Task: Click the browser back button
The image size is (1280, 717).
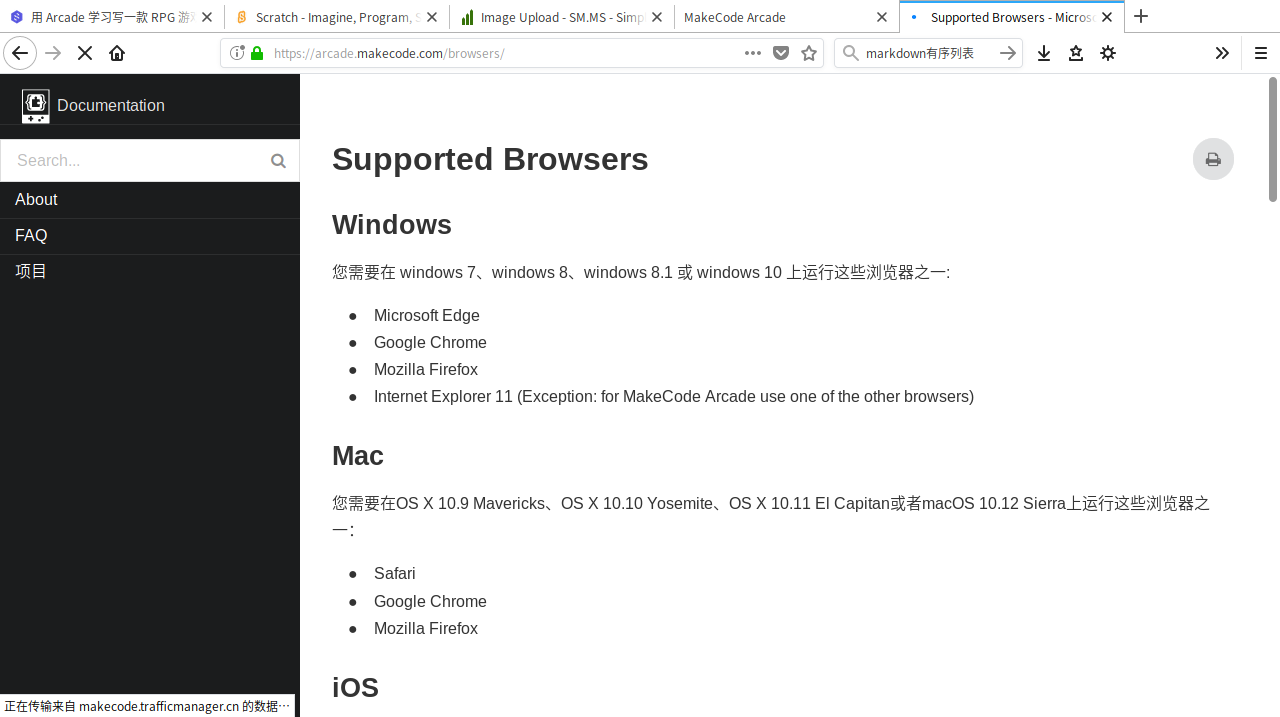Action: pos(20,53)
